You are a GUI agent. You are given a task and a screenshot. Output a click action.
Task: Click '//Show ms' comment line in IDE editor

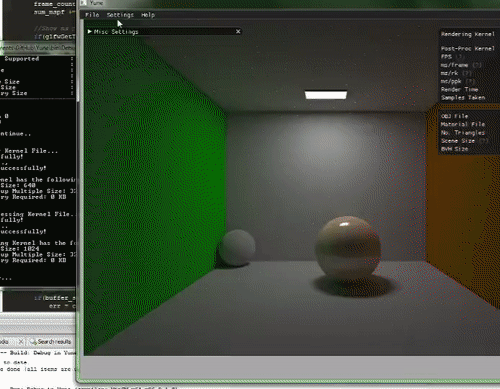[54, 29]
